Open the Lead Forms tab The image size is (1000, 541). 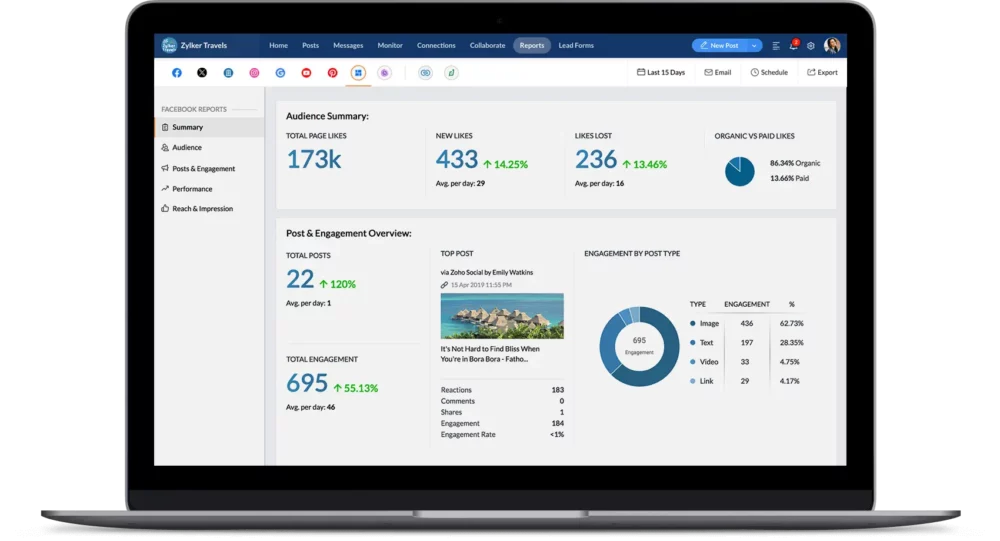pos(576,45)
